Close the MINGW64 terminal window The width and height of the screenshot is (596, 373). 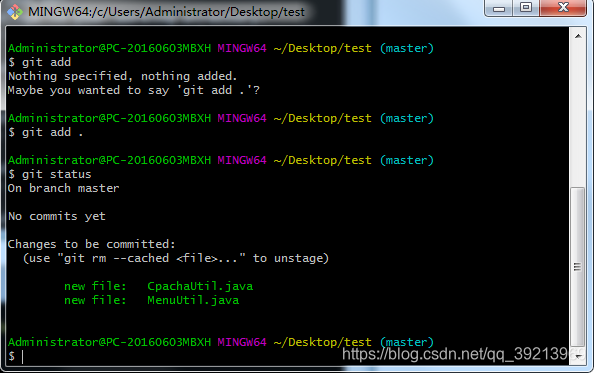pyautogui.click(x=563, y=8)
